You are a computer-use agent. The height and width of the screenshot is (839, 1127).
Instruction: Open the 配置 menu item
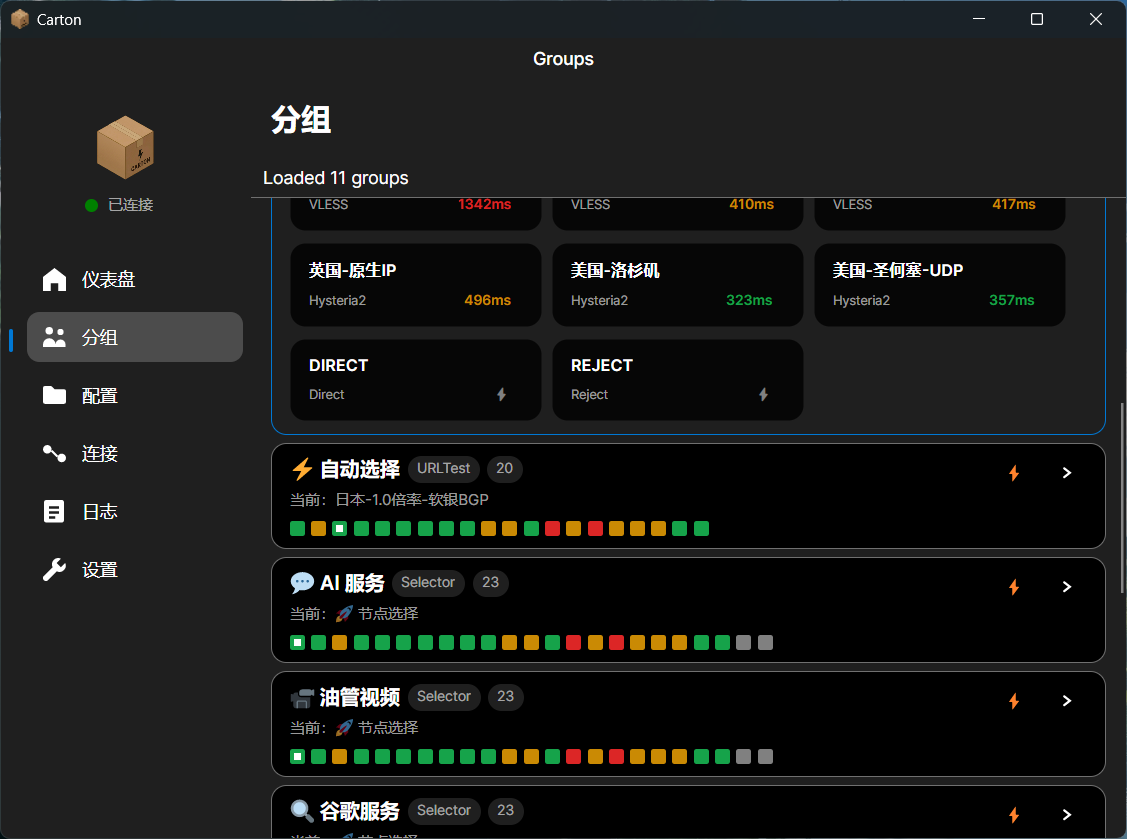[x=134, y=395]
